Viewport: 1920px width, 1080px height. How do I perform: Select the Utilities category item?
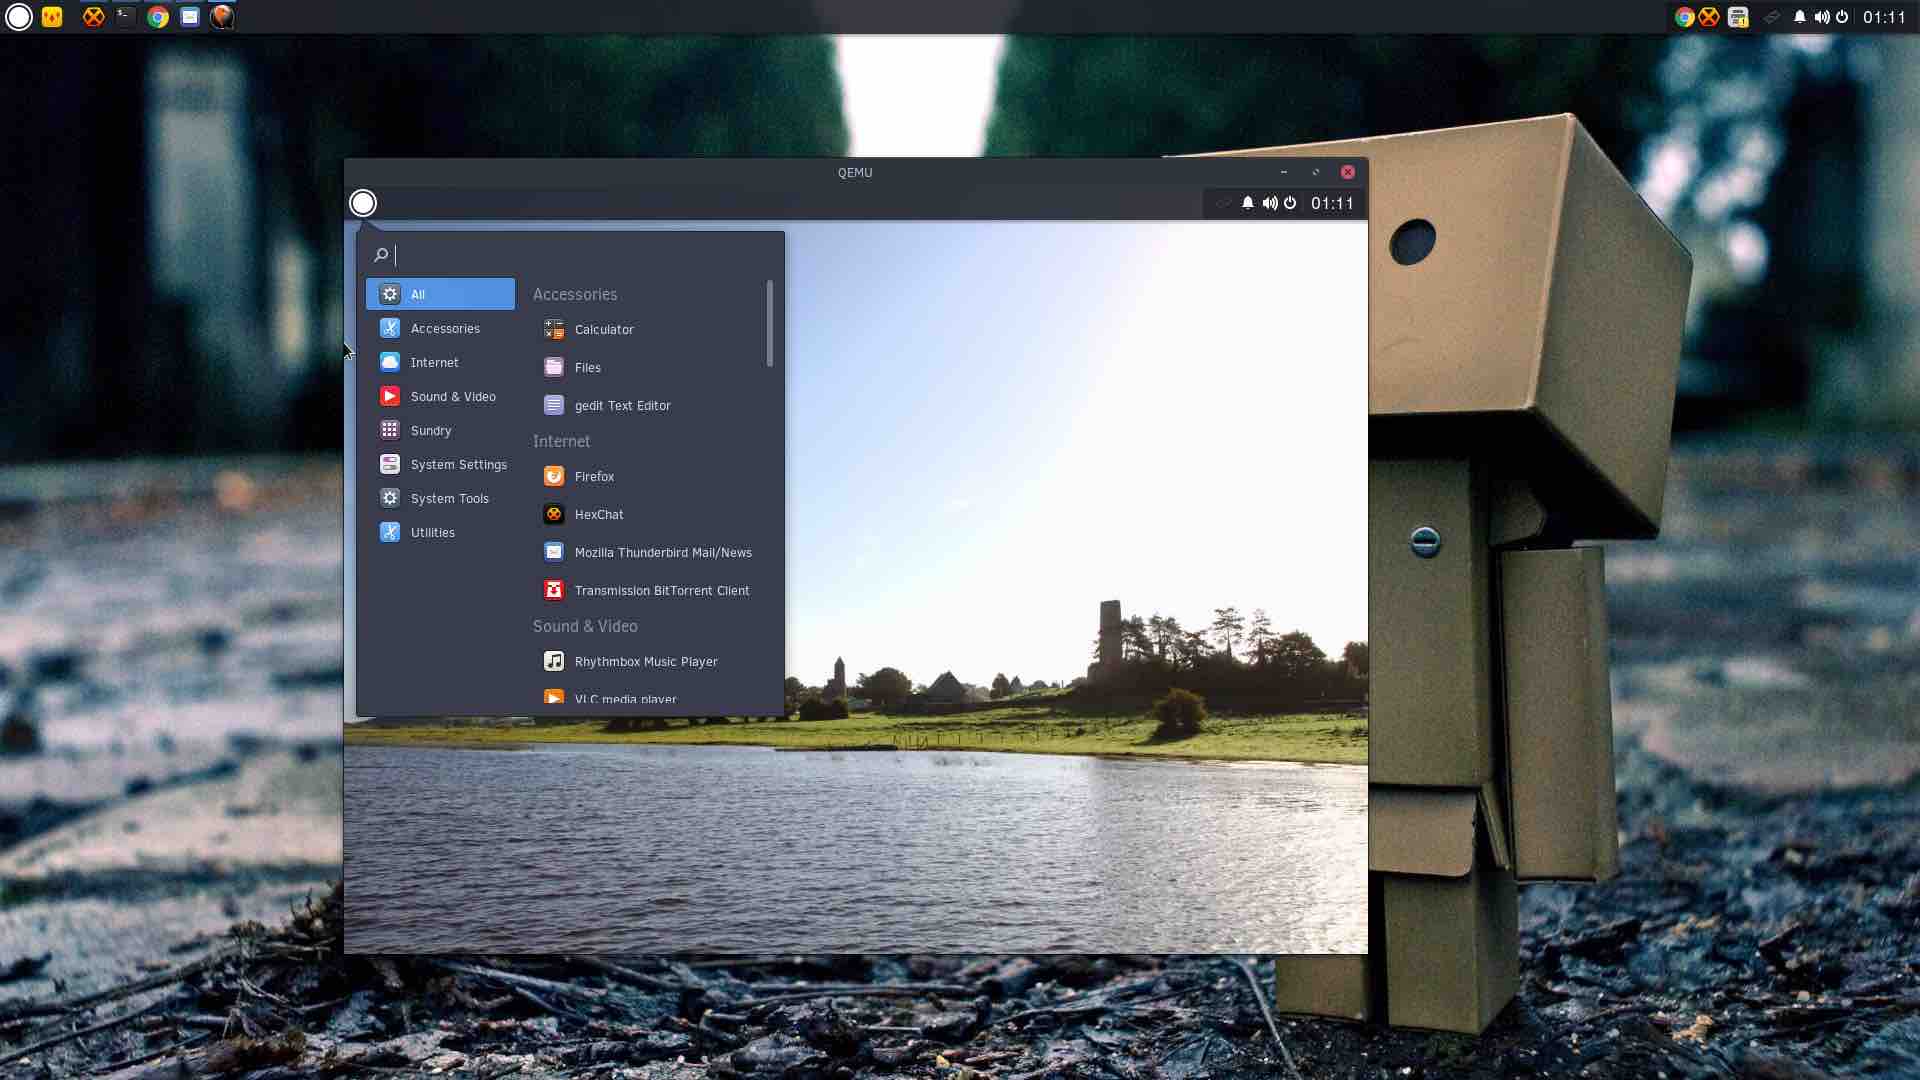(433, 531)
